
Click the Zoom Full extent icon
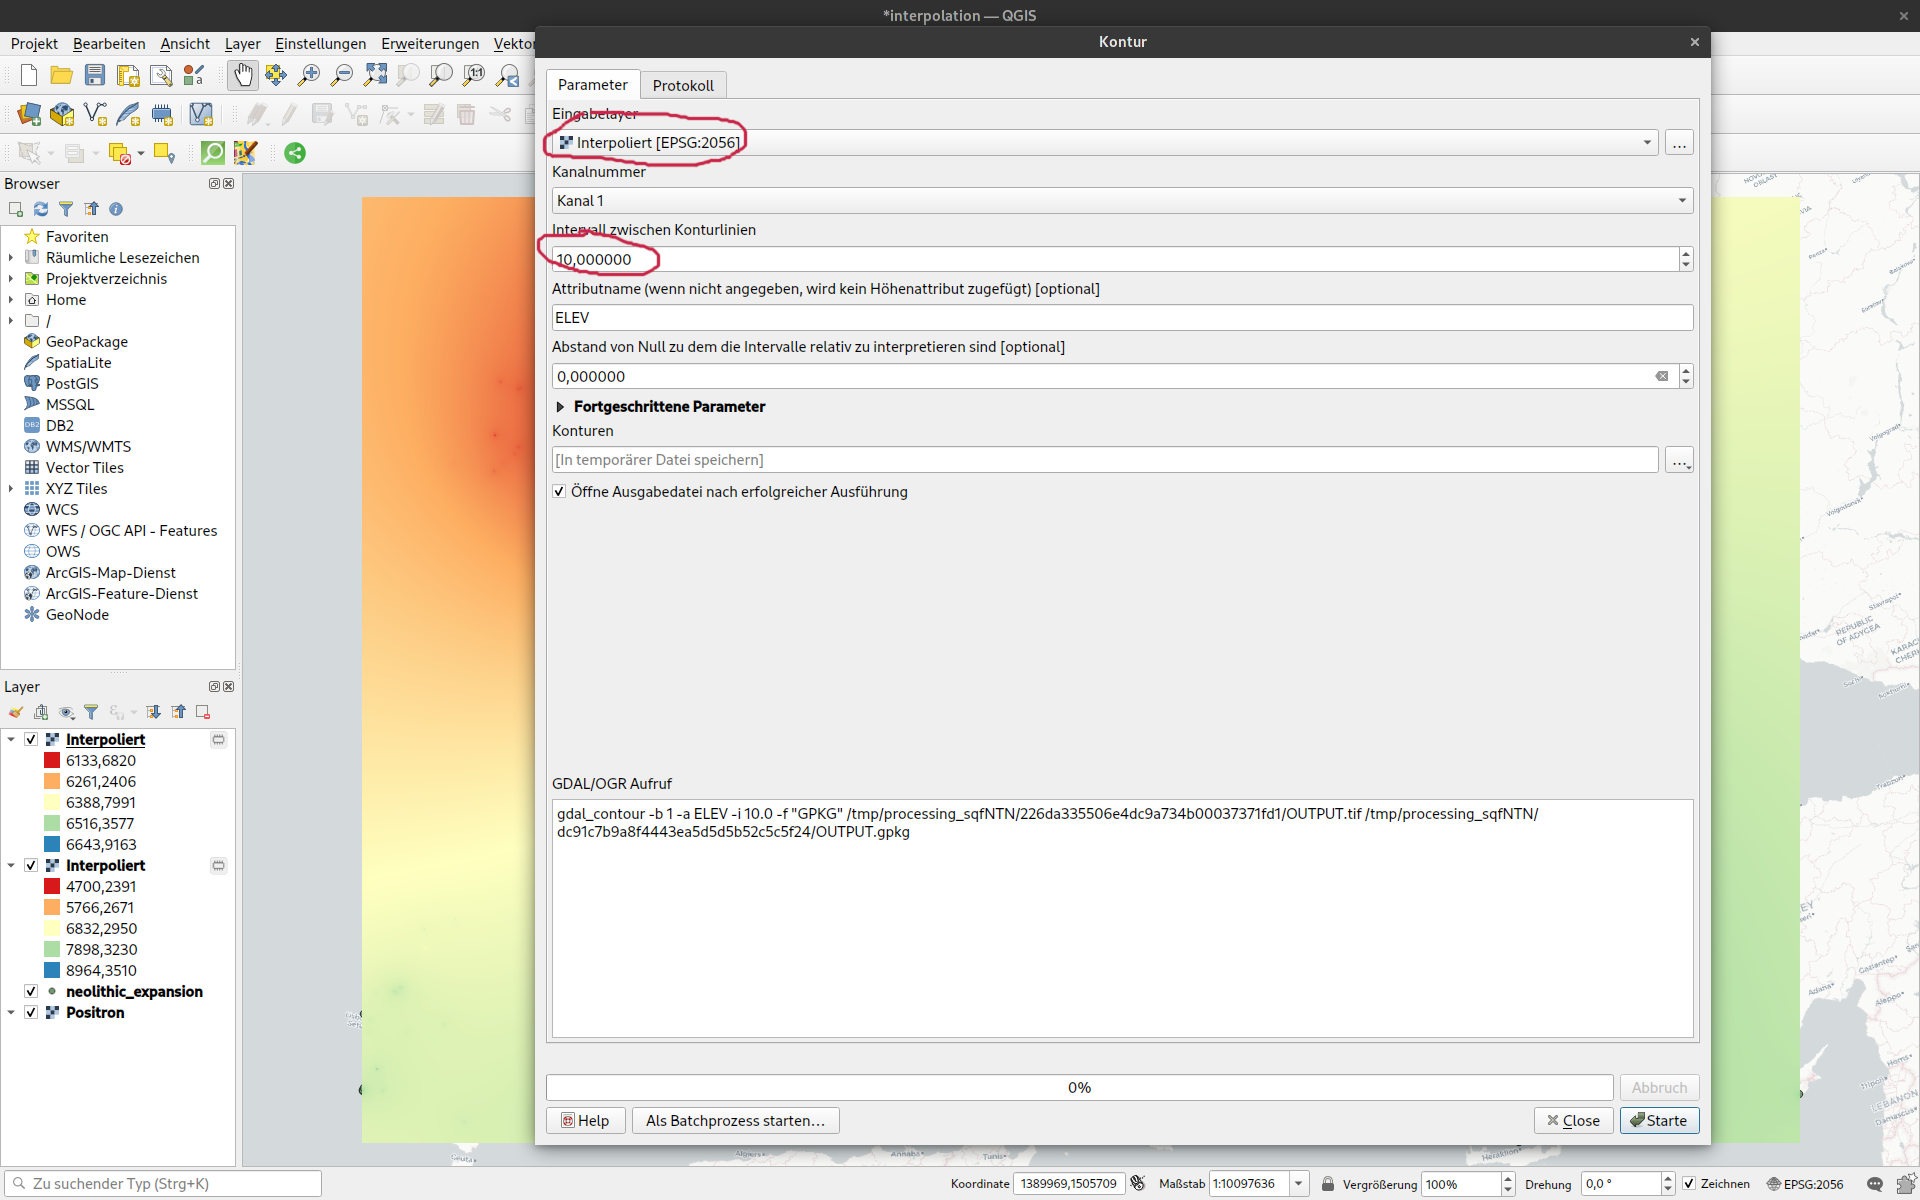375,75
